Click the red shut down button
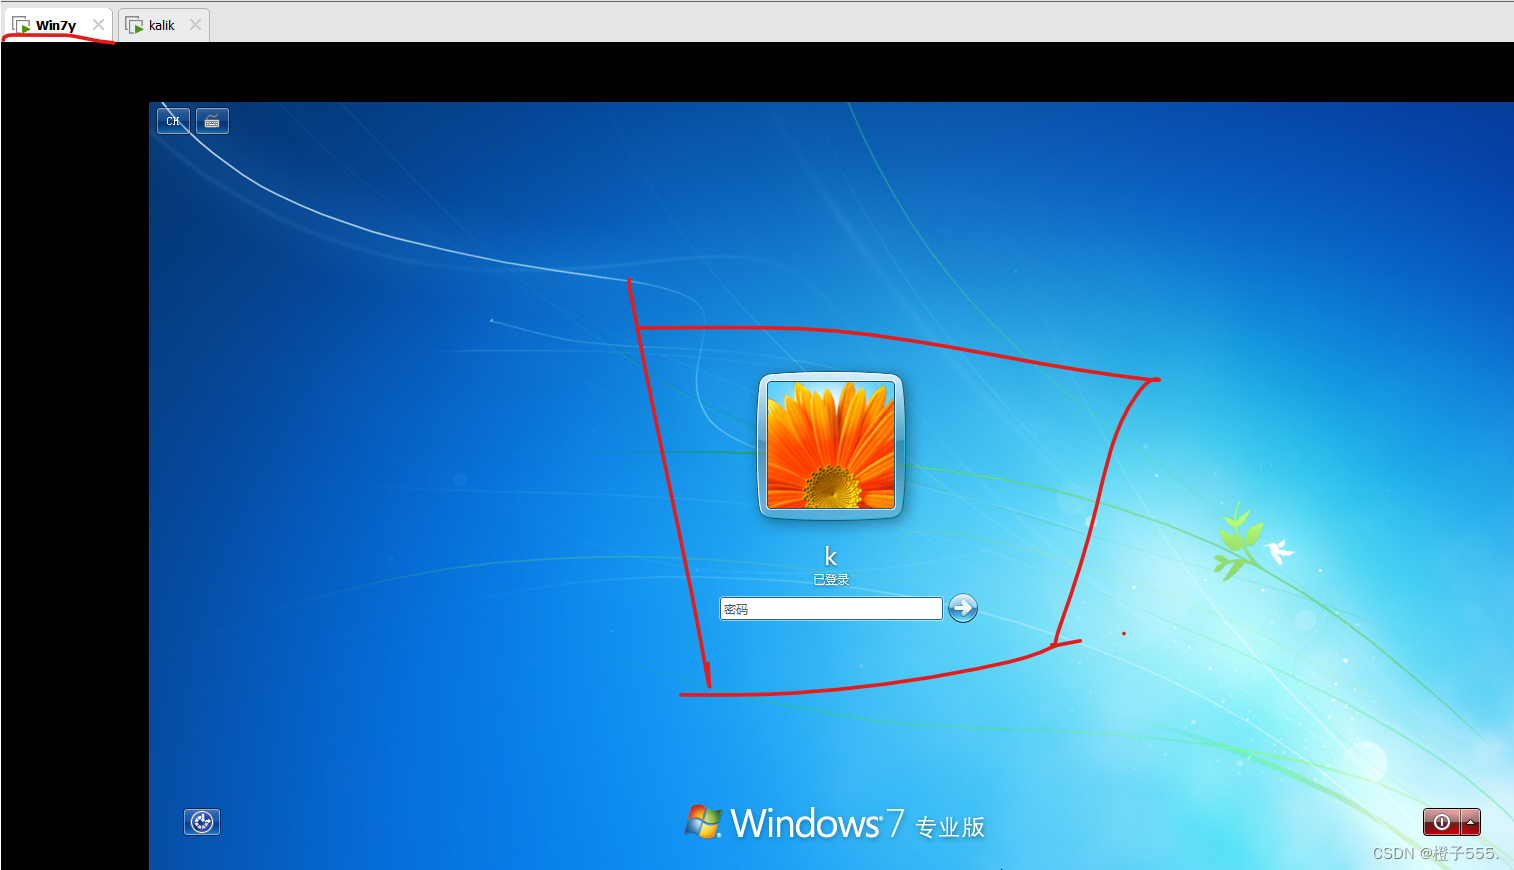The width and height of the screenshot is (1514, 870). point(1441,822)
